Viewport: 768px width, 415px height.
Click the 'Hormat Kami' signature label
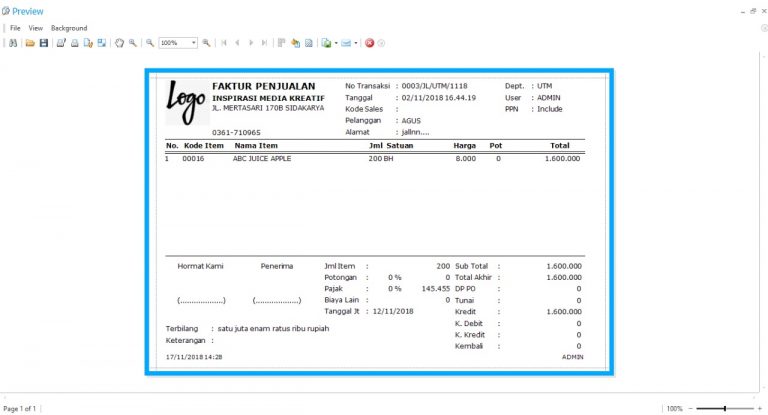tap(200, 266)
